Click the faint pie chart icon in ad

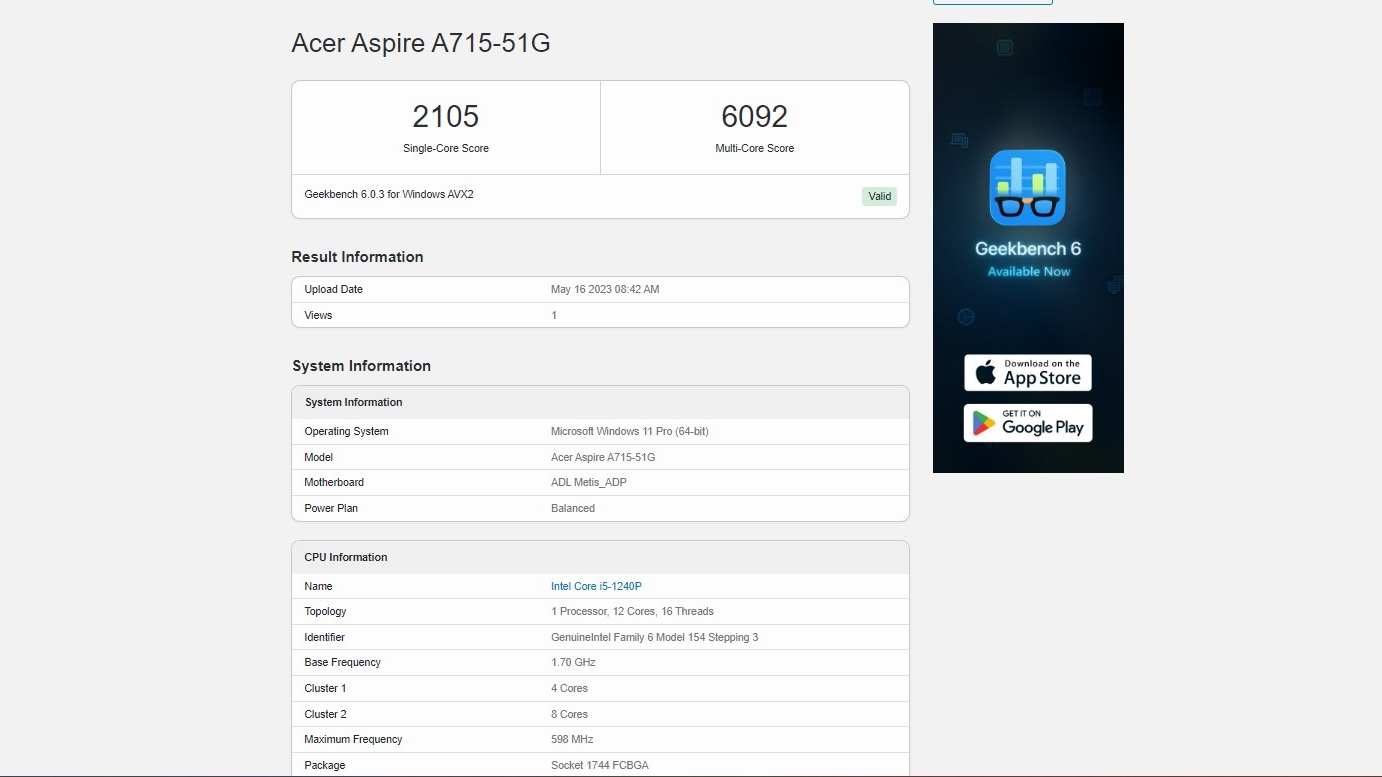click(966, 317)
